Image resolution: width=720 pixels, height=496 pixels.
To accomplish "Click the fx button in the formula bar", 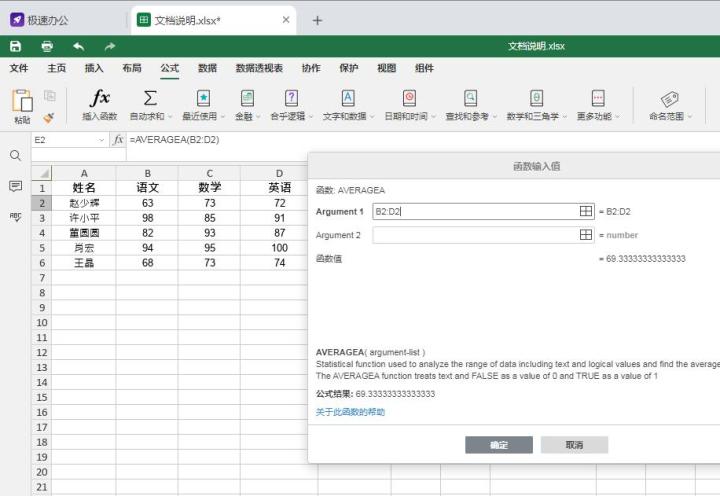I will 118,140.
